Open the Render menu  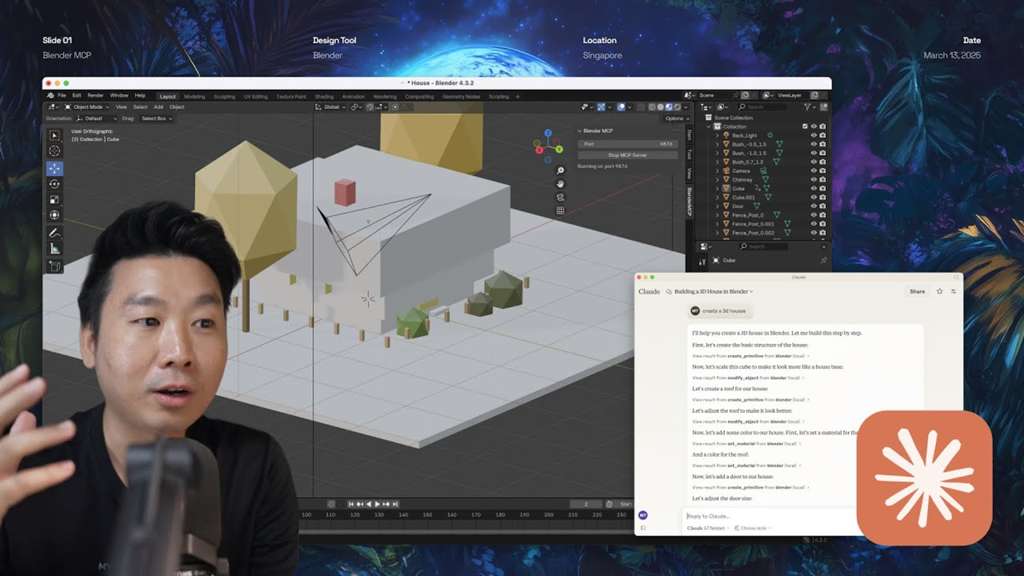click(96, 95)
